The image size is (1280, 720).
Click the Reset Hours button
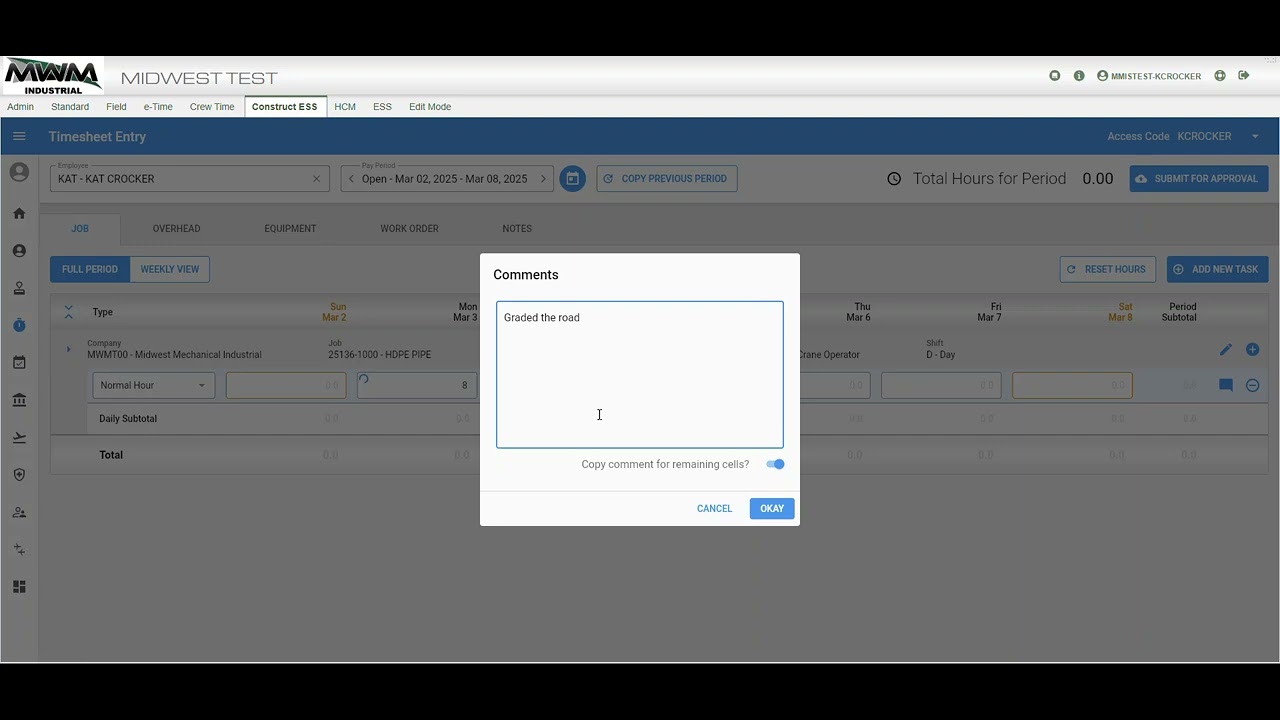[1108, 269]
